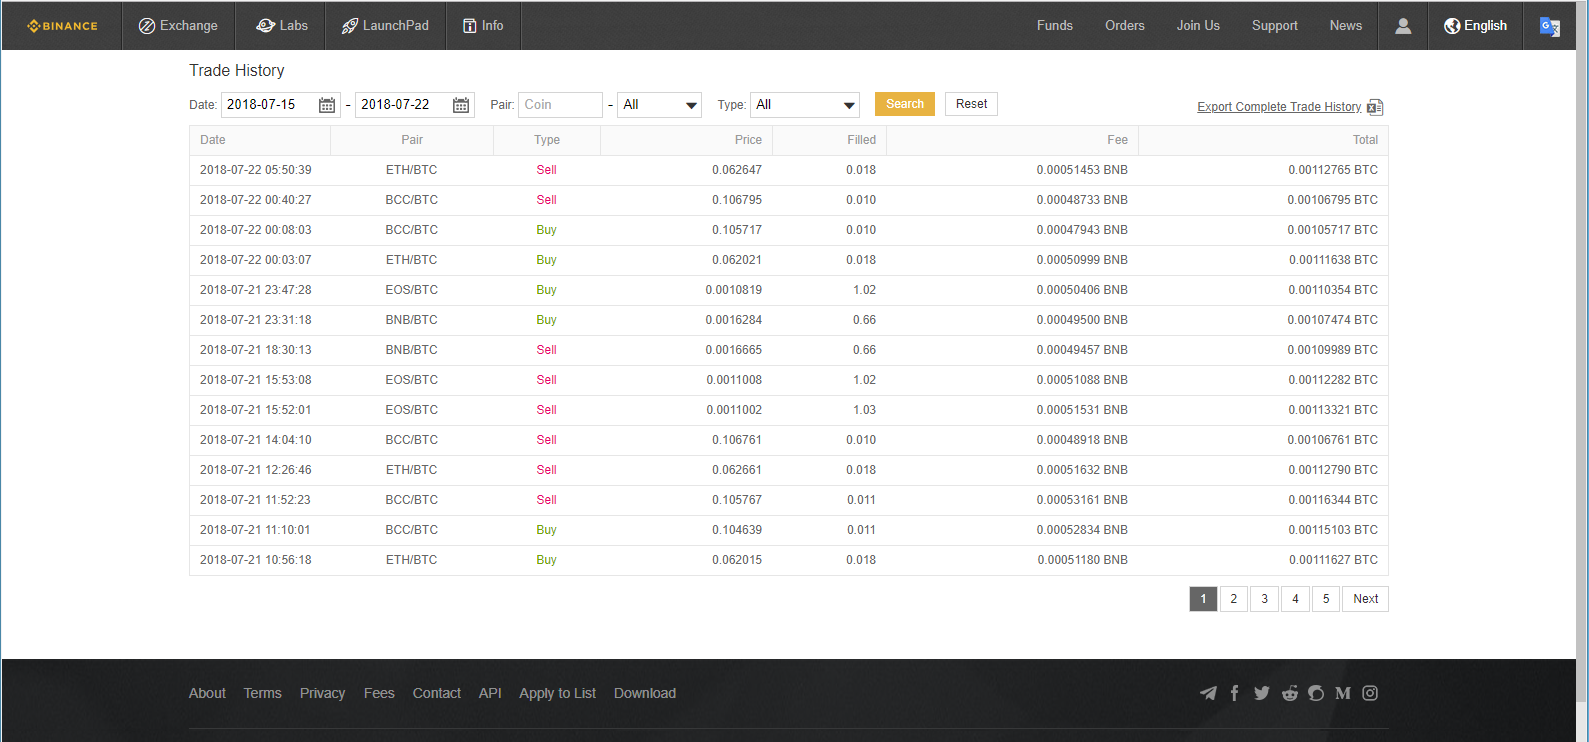Go to page 5
Image resolution: width=1589 pixels, height=742 pixels.
(1326, 599)
